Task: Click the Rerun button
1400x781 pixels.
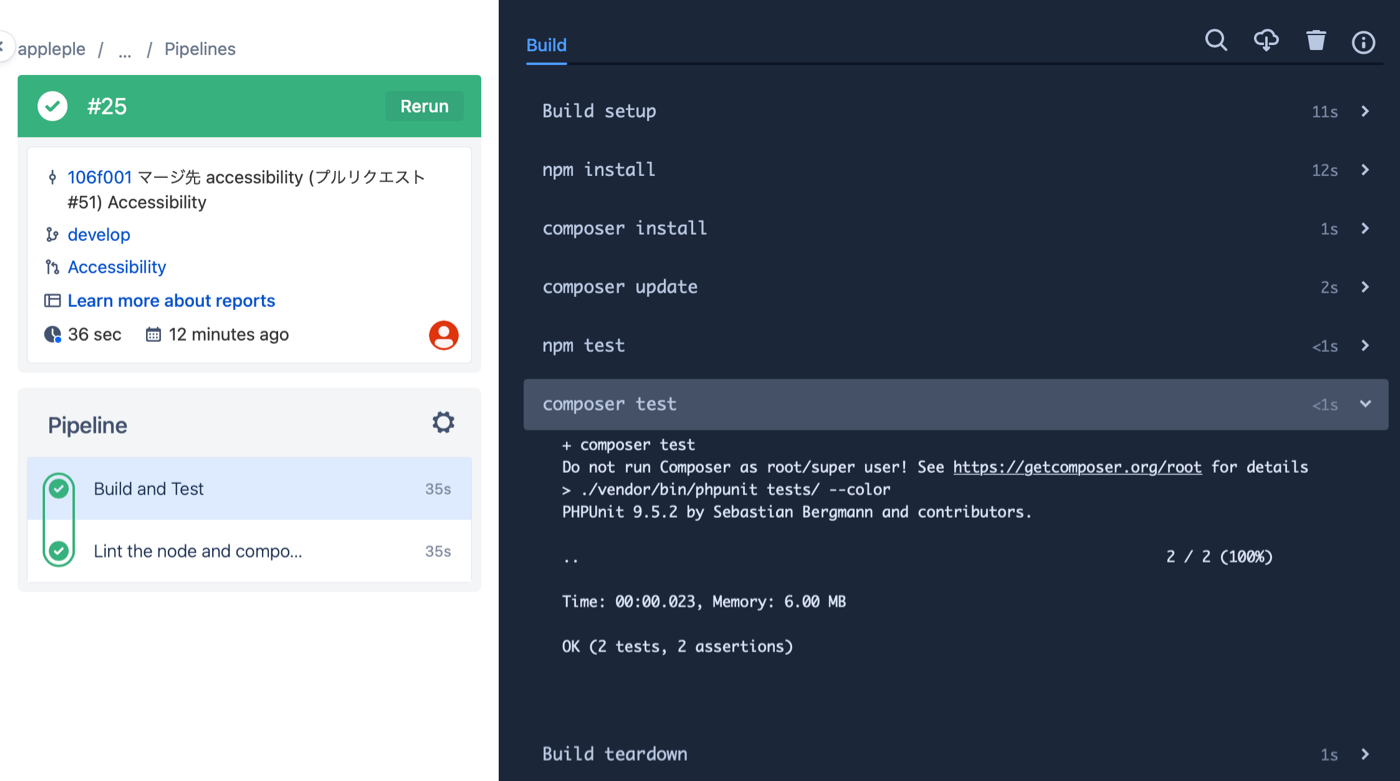Action: [x=424, y=106]
